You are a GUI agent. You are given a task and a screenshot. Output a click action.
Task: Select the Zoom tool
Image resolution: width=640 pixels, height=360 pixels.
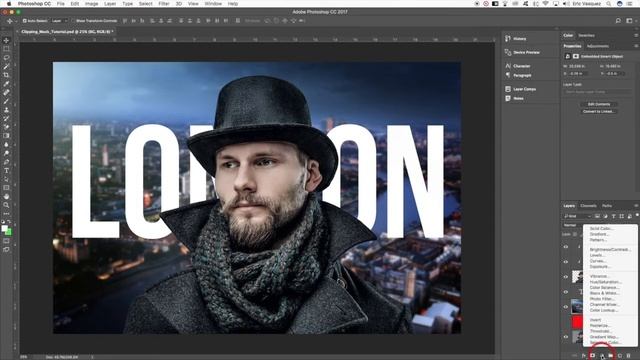pyautogui.click(x=6, y=205)
